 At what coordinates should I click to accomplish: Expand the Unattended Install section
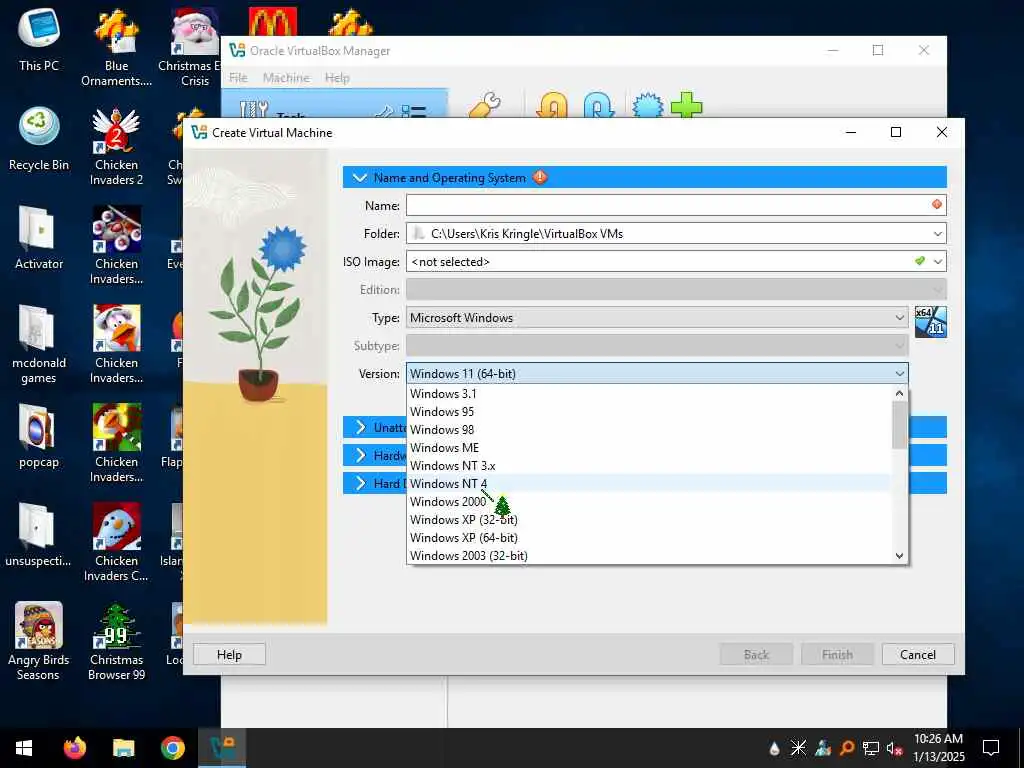pyautogui.click(x=360, y=427)
